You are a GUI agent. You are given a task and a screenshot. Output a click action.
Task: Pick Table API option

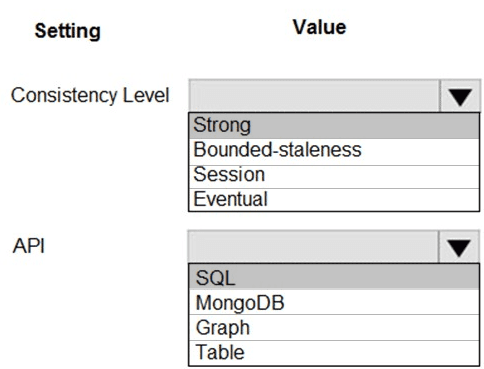pyautogui.click(x=334, y=353)
